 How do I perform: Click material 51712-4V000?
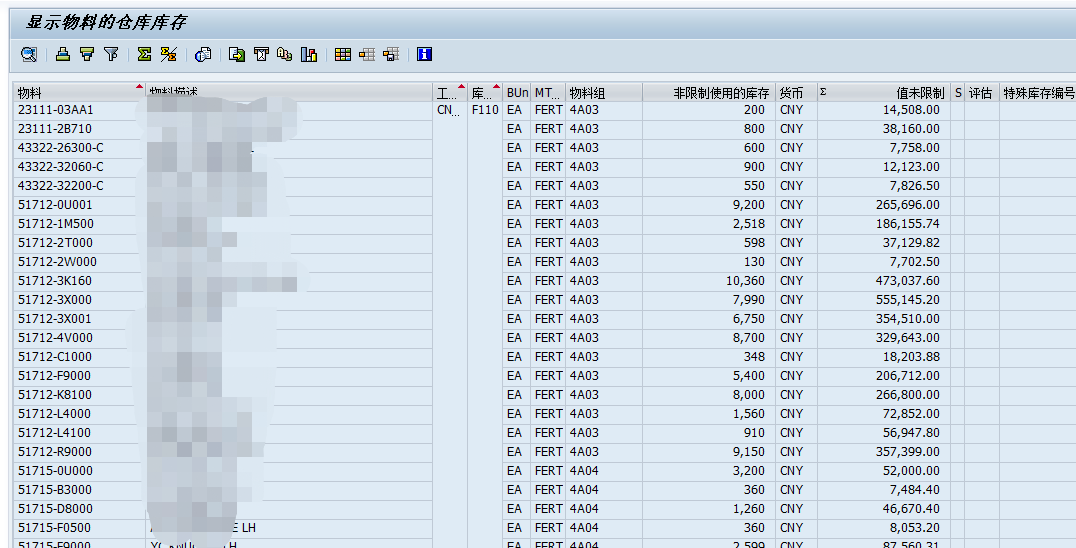[55, 338]
